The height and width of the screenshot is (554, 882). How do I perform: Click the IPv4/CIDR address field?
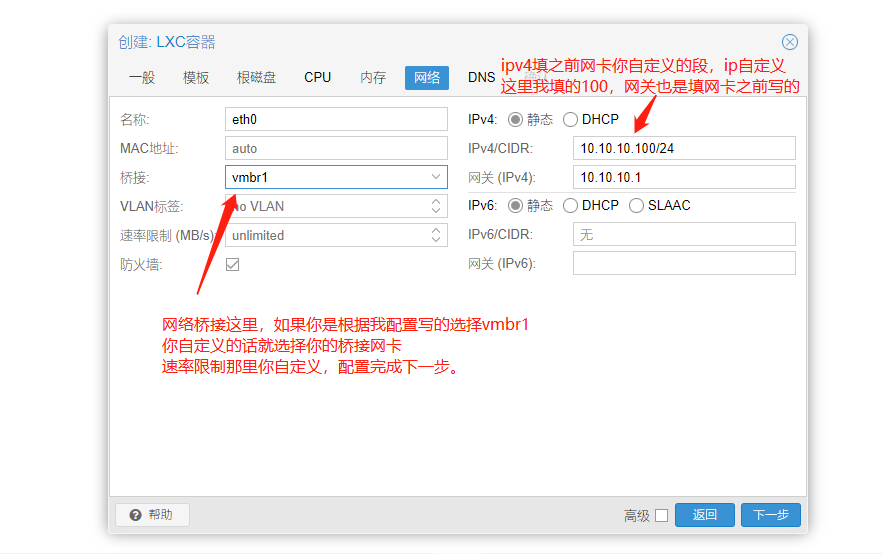click(684, 148)
